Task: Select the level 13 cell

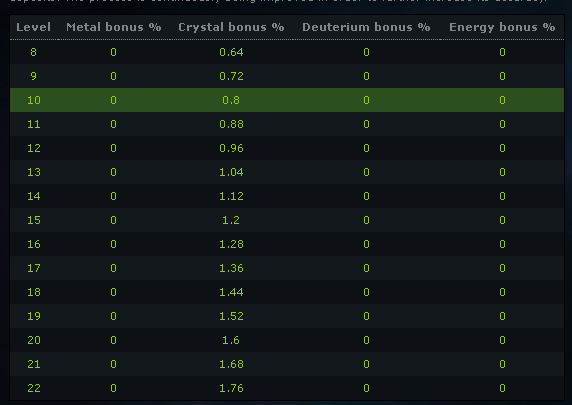Action: (34, 172)
